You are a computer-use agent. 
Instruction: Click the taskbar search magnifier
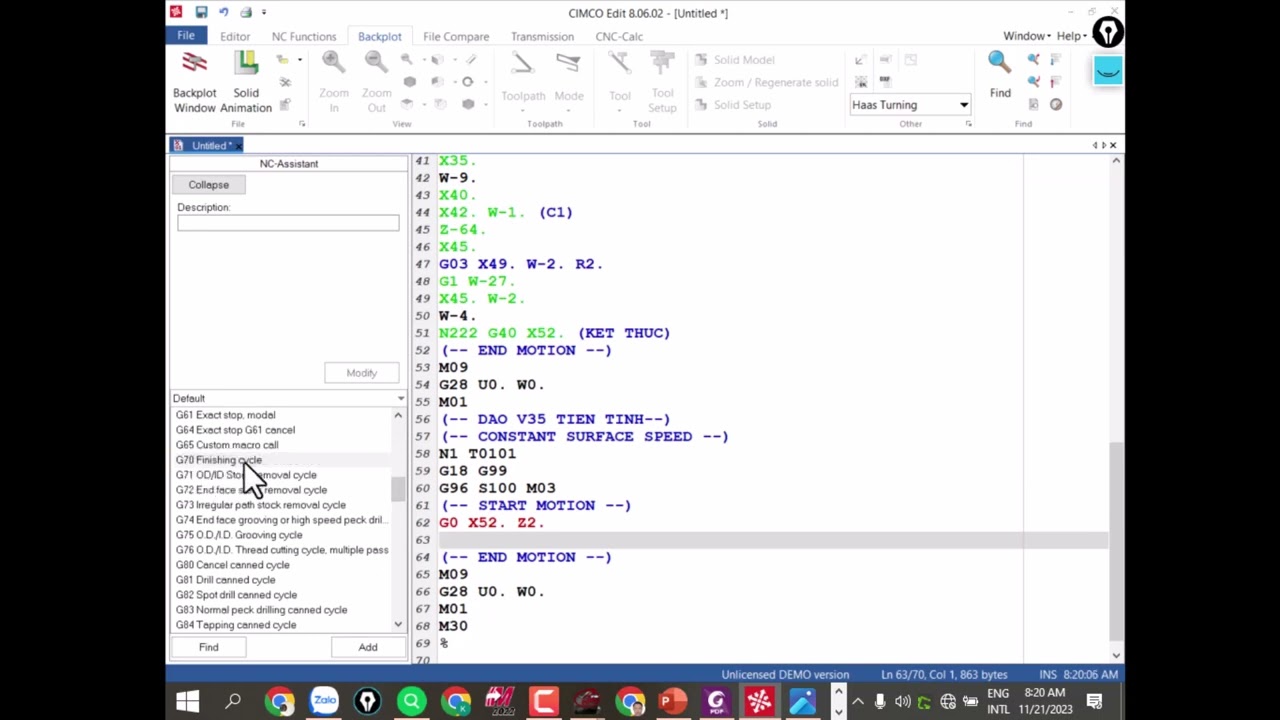[x=233, y=701]
